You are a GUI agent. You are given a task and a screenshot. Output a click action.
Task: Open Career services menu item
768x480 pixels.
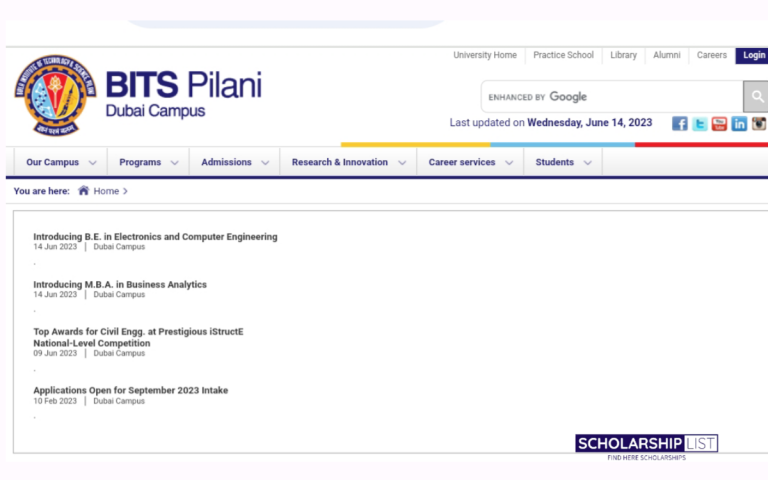tap(462, 162)
